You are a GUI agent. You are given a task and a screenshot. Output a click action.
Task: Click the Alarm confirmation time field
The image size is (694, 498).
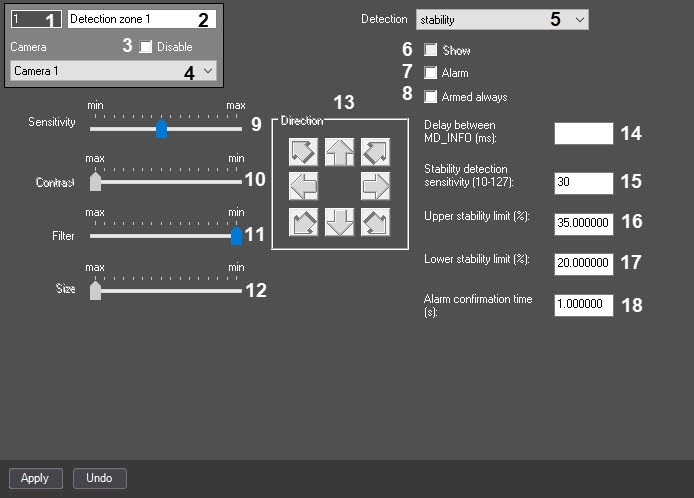(584, 305)
